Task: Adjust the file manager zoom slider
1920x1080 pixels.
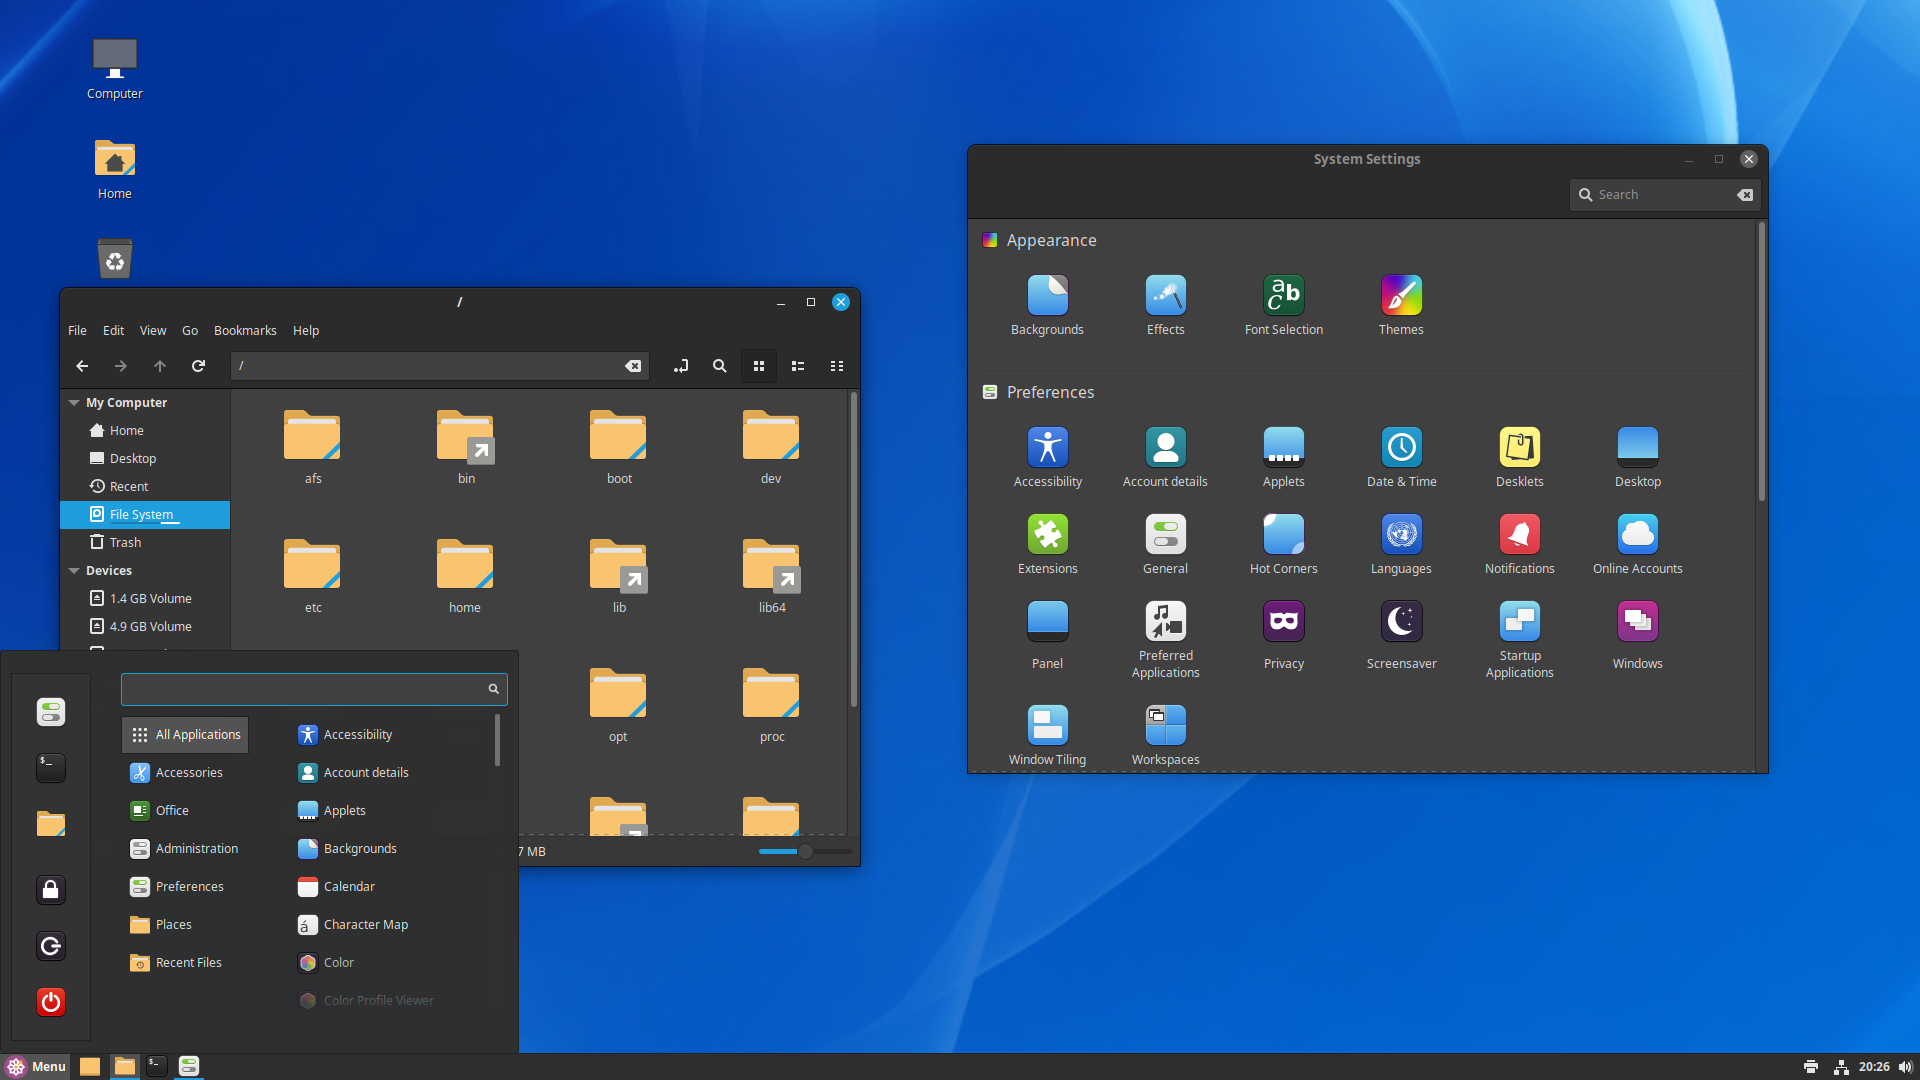Action: [x=805, y=852]
